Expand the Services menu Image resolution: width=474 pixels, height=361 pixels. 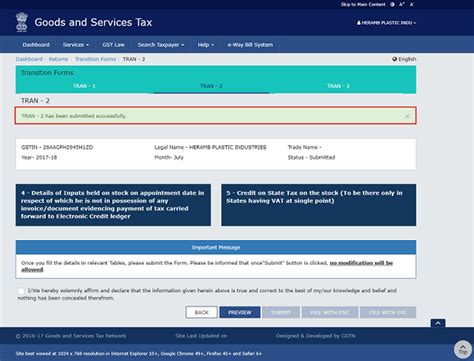[76, 45]
